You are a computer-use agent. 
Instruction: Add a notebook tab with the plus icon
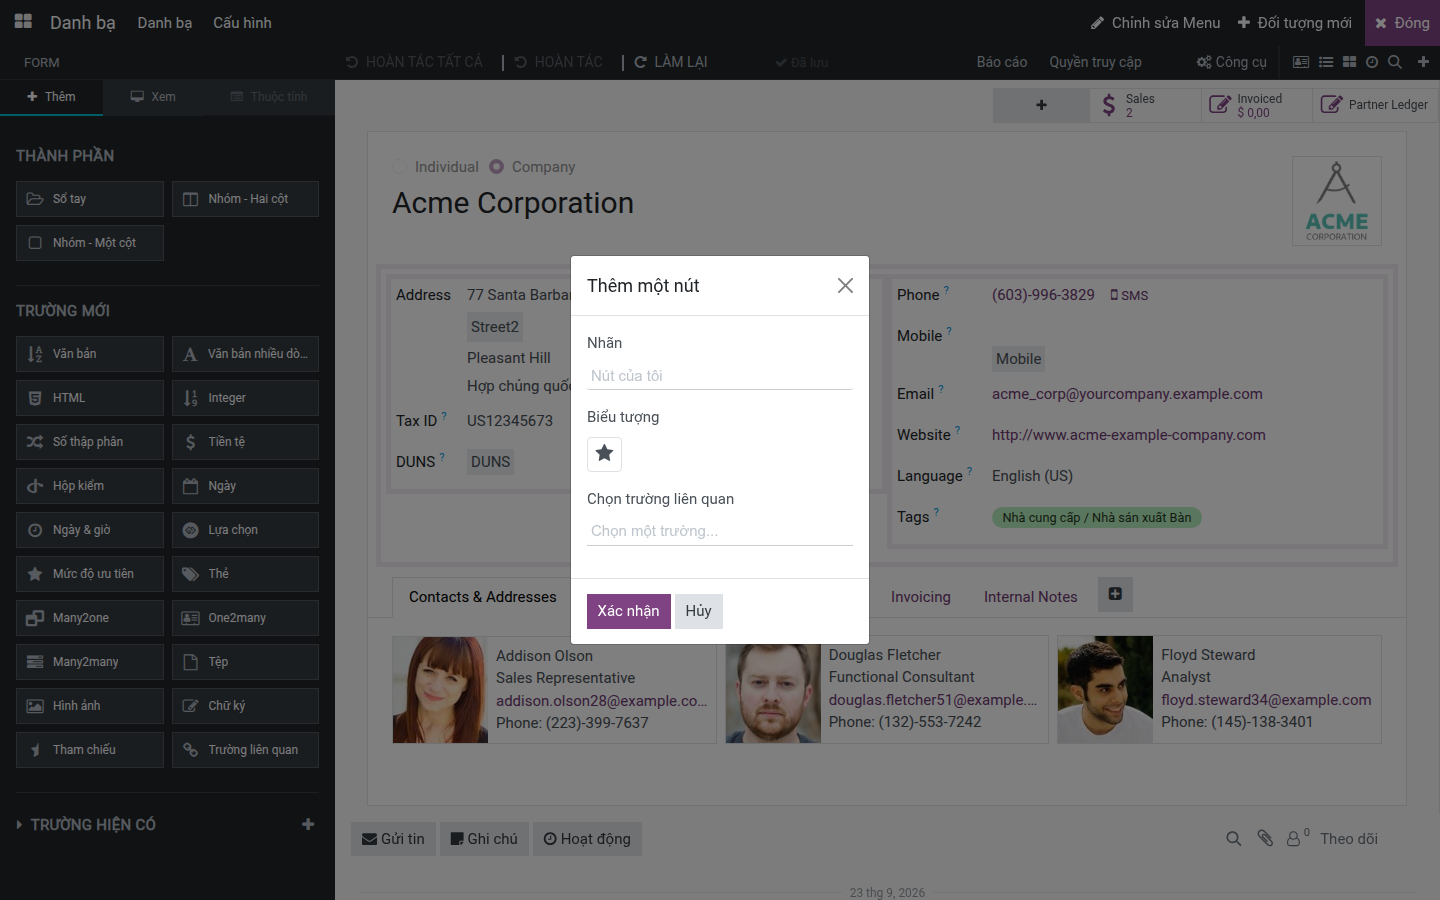[x=1115, y=594]
